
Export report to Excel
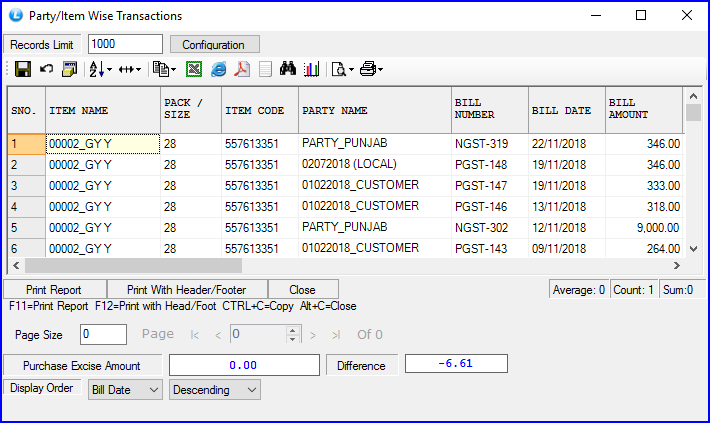pyautogui.click(x=194, y=69)
